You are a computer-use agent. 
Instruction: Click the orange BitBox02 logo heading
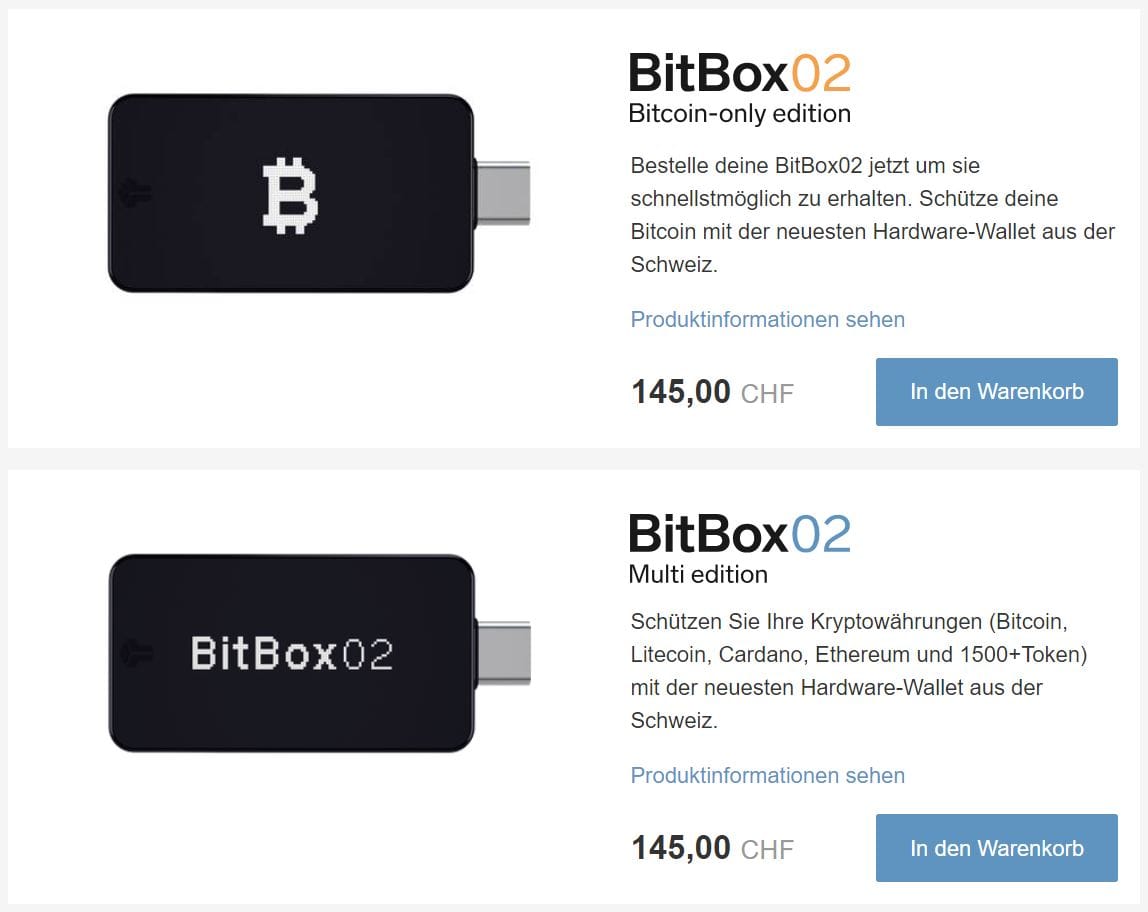(x=739, y=72)
